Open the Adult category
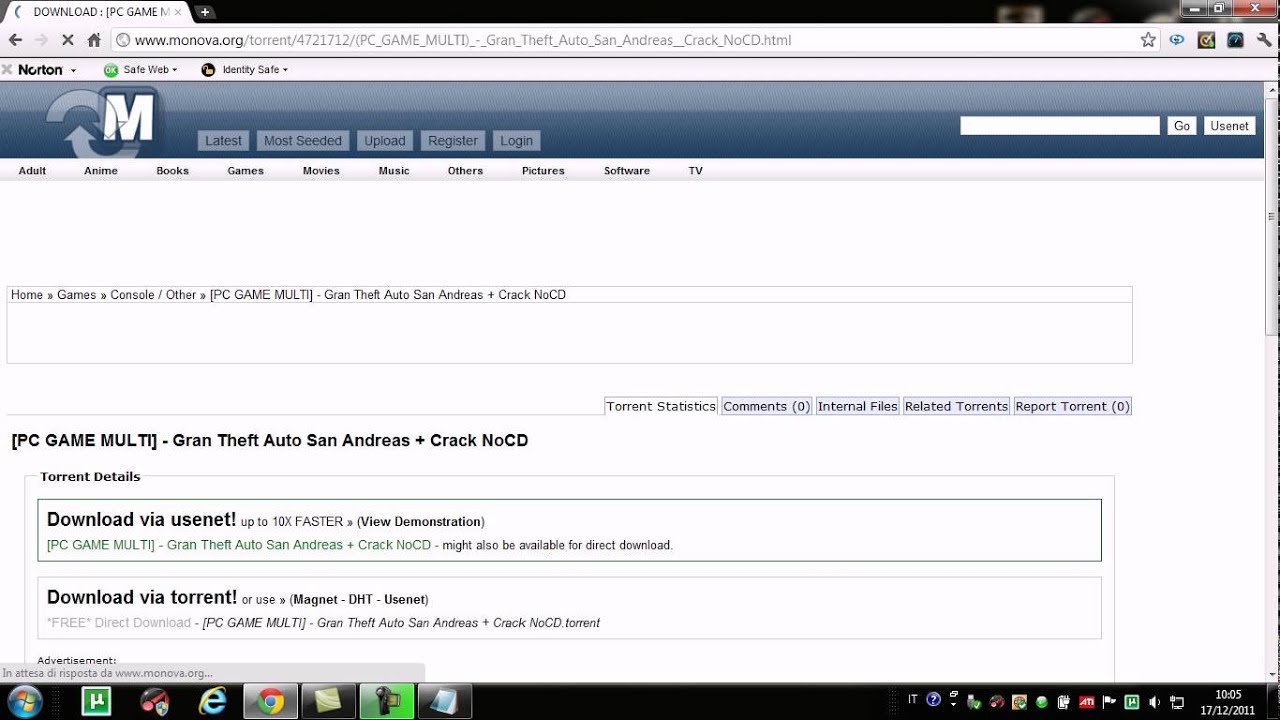Screen dimensions: 1280x720 point(32,171)
